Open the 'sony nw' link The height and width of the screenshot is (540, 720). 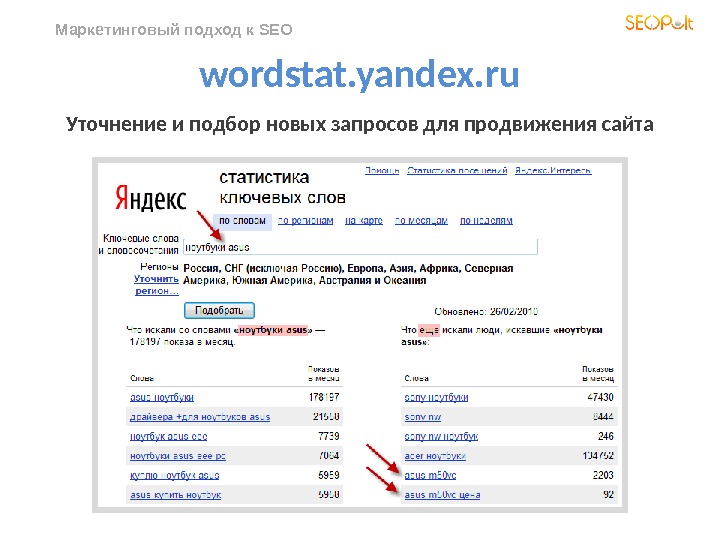click(422, 417)
